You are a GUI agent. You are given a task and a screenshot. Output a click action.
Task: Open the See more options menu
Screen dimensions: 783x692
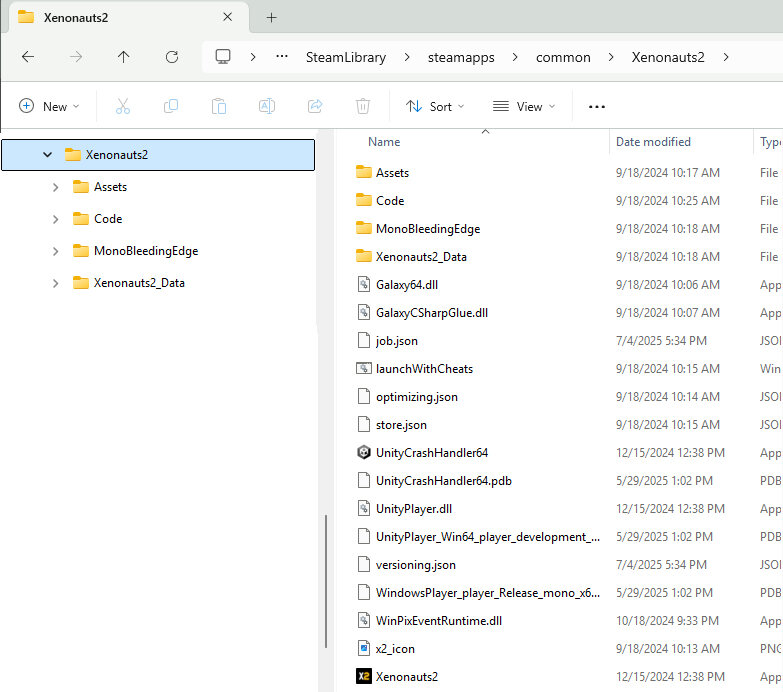[x=597, y=107]
